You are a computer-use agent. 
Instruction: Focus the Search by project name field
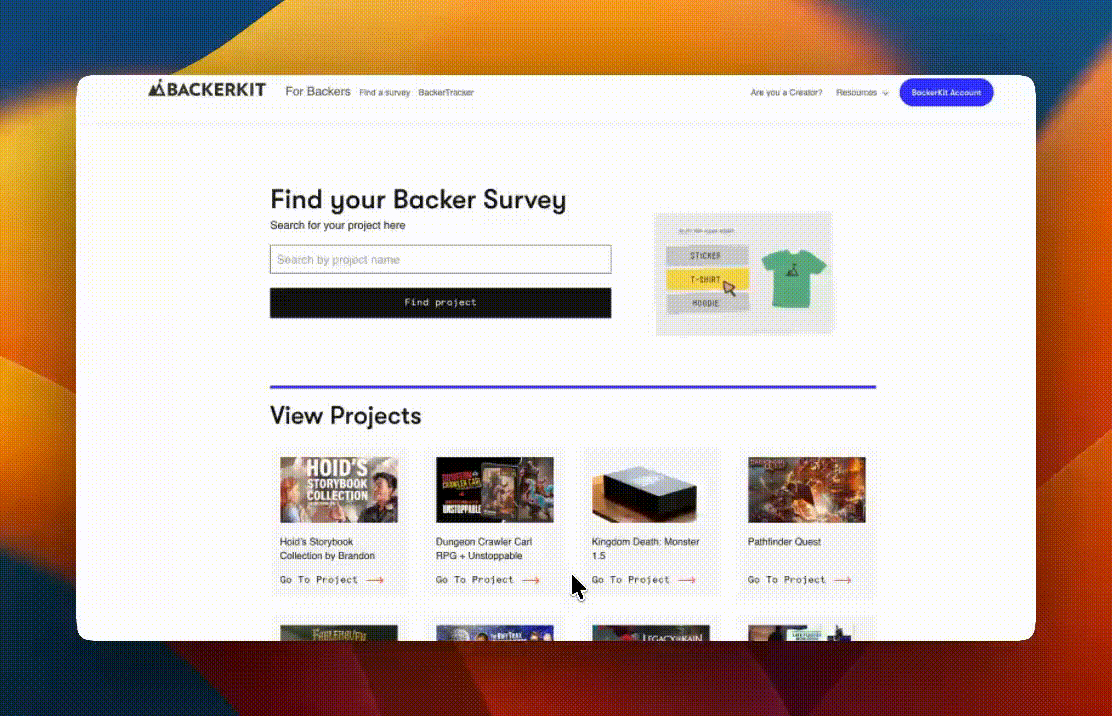(x=440, y=259)
